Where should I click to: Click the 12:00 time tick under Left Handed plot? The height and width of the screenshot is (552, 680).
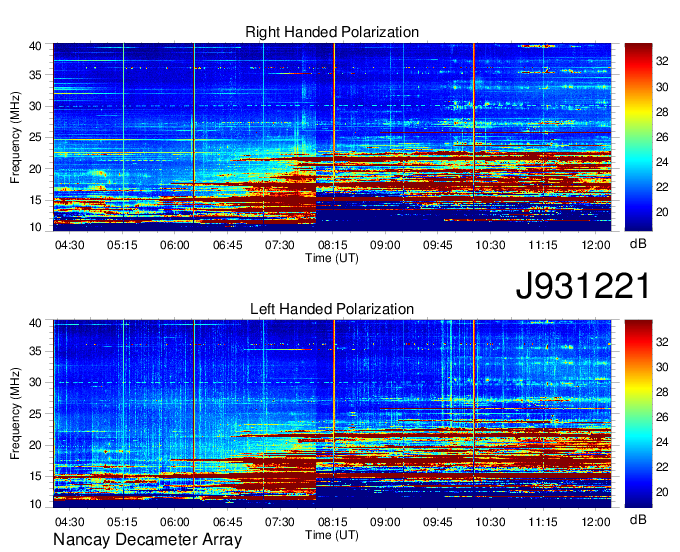pyautogui.click(x=596, y=522)
